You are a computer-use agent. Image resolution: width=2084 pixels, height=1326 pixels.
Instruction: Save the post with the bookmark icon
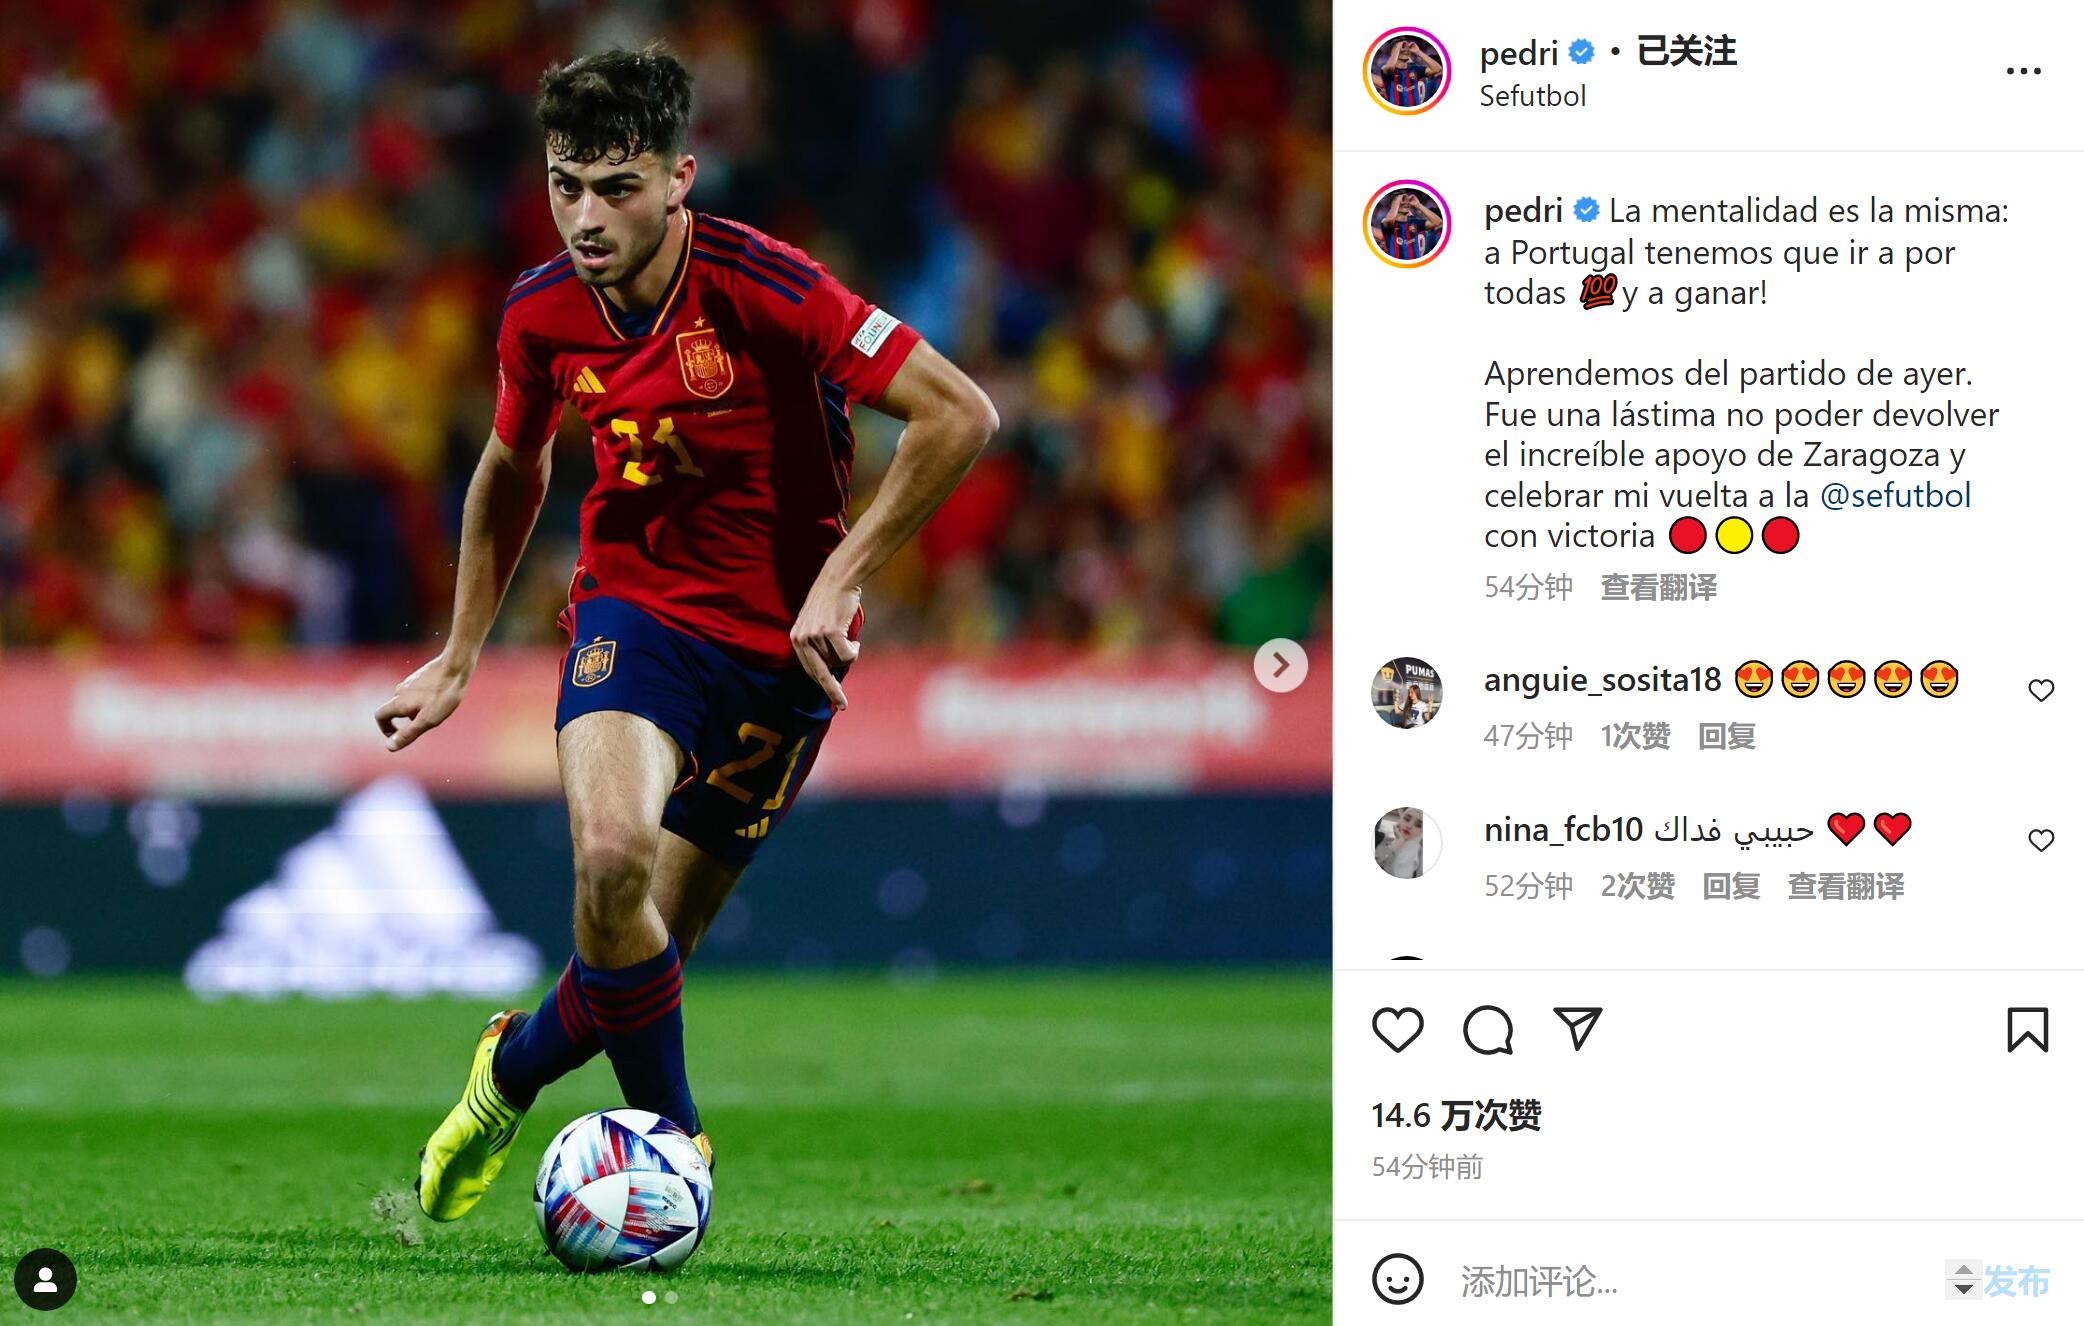tap(2028, 1030)
